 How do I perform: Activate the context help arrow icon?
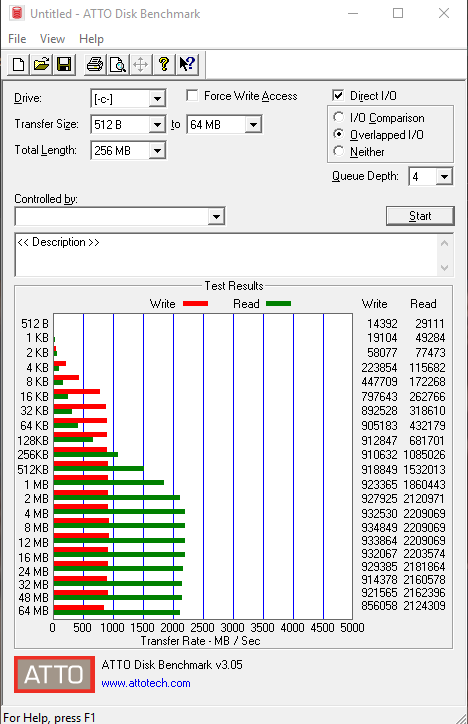[187, 64]
